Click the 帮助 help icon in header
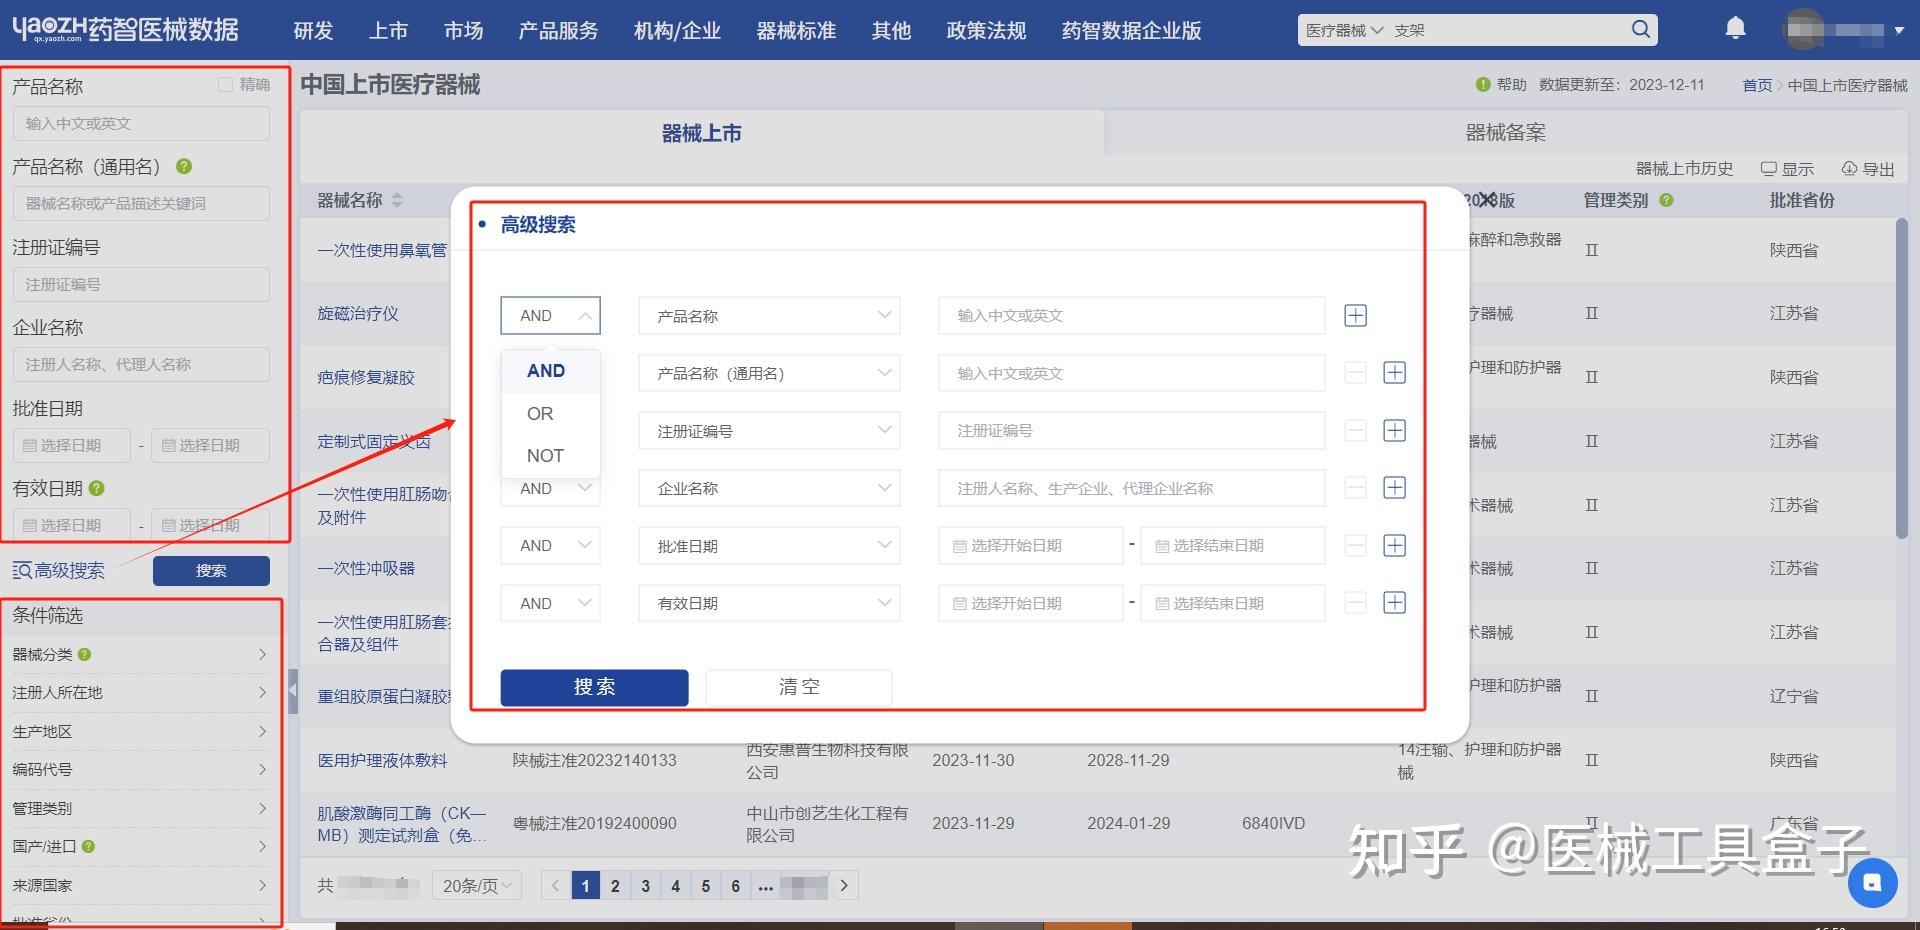 [1483, 85]
